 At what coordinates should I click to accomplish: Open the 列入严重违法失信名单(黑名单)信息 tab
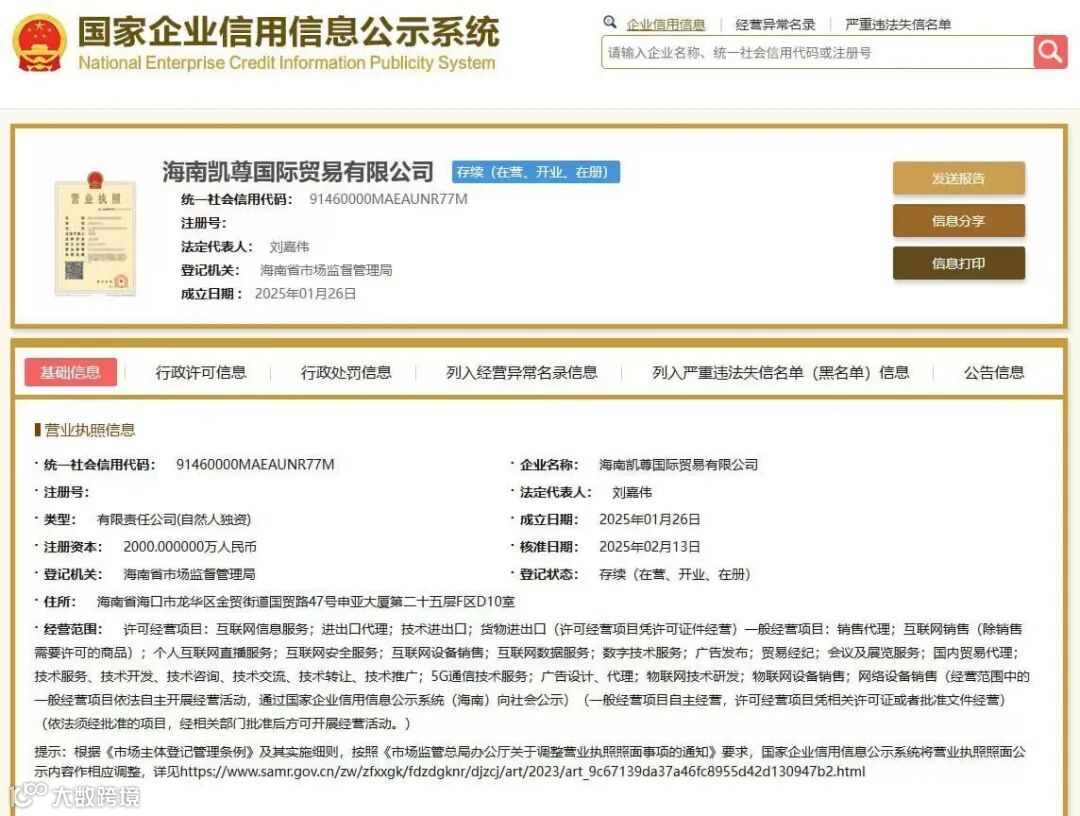(780, 373)
